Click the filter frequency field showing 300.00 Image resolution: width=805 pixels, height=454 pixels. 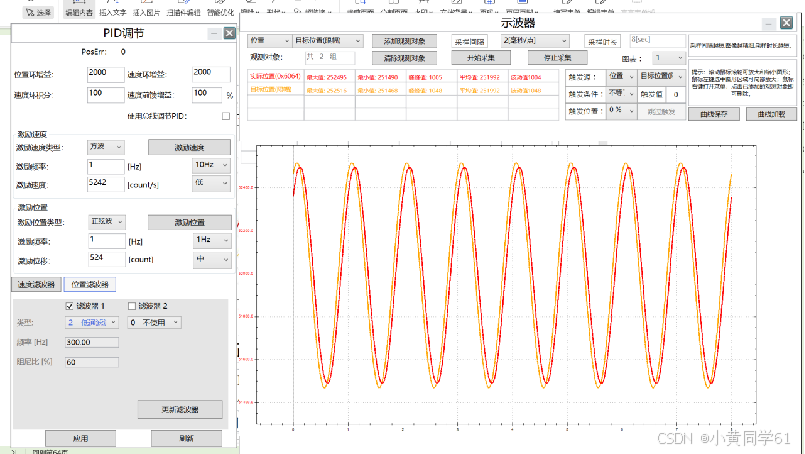(92, 343)
